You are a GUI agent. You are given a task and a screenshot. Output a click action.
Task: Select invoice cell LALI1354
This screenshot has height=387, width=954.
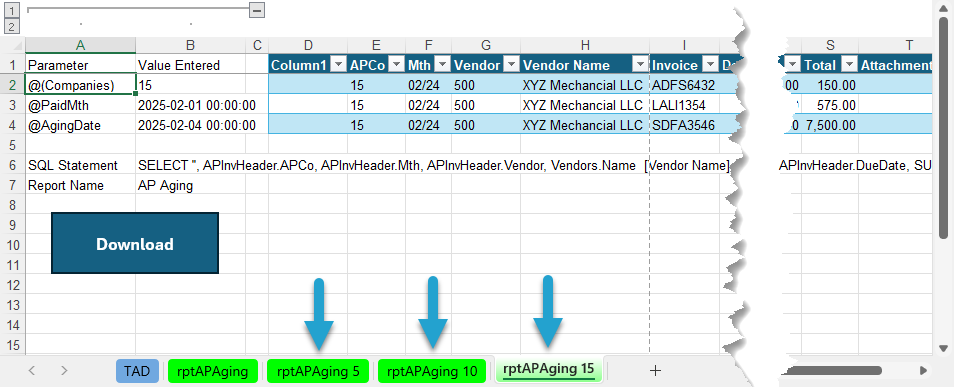pos(685,105)
